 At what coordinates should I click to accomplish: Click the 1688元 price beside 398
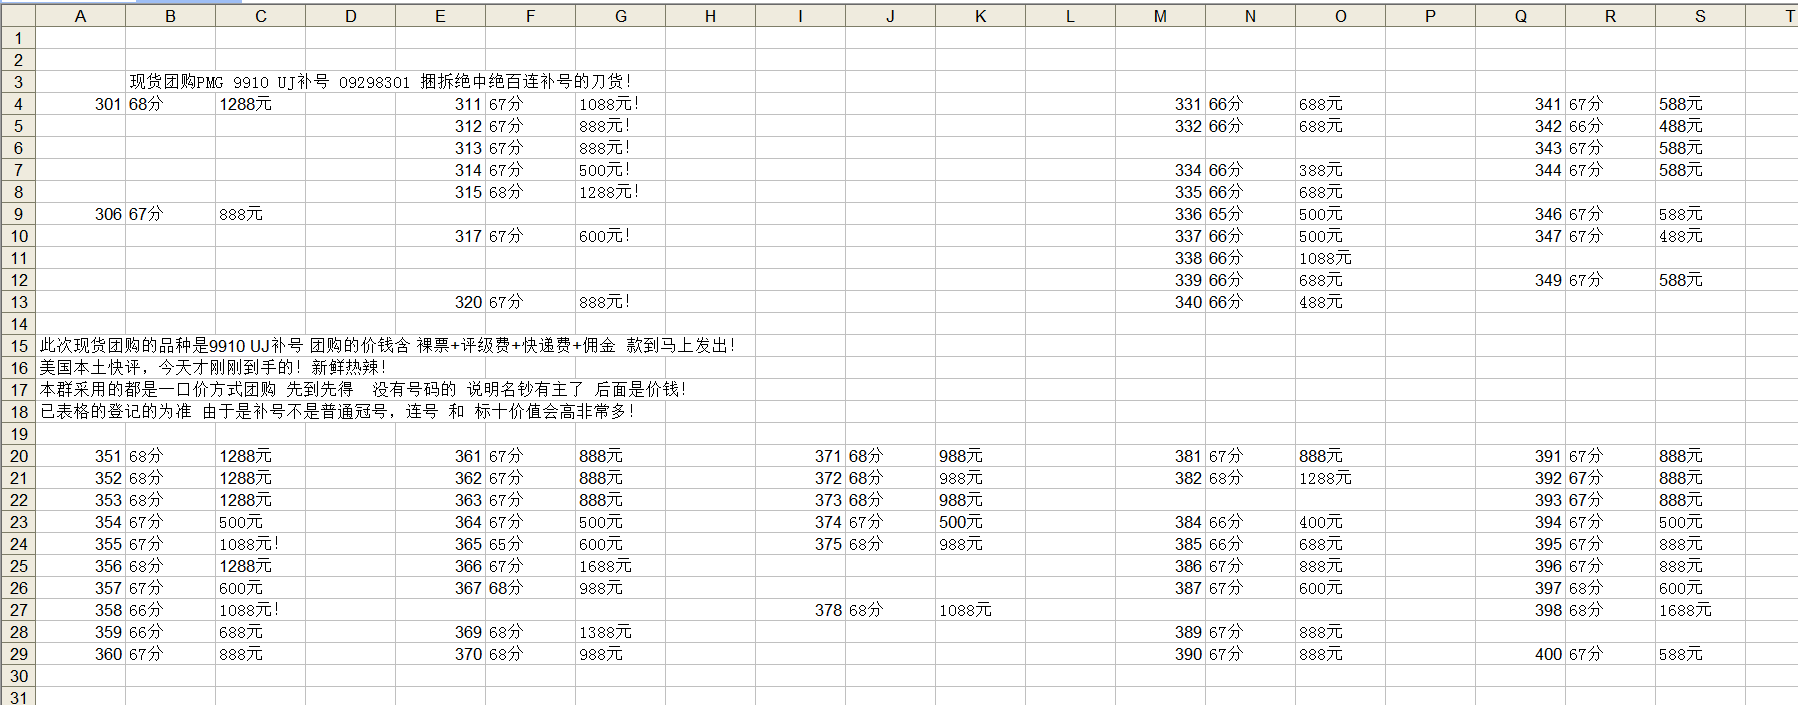point(1685,610)
